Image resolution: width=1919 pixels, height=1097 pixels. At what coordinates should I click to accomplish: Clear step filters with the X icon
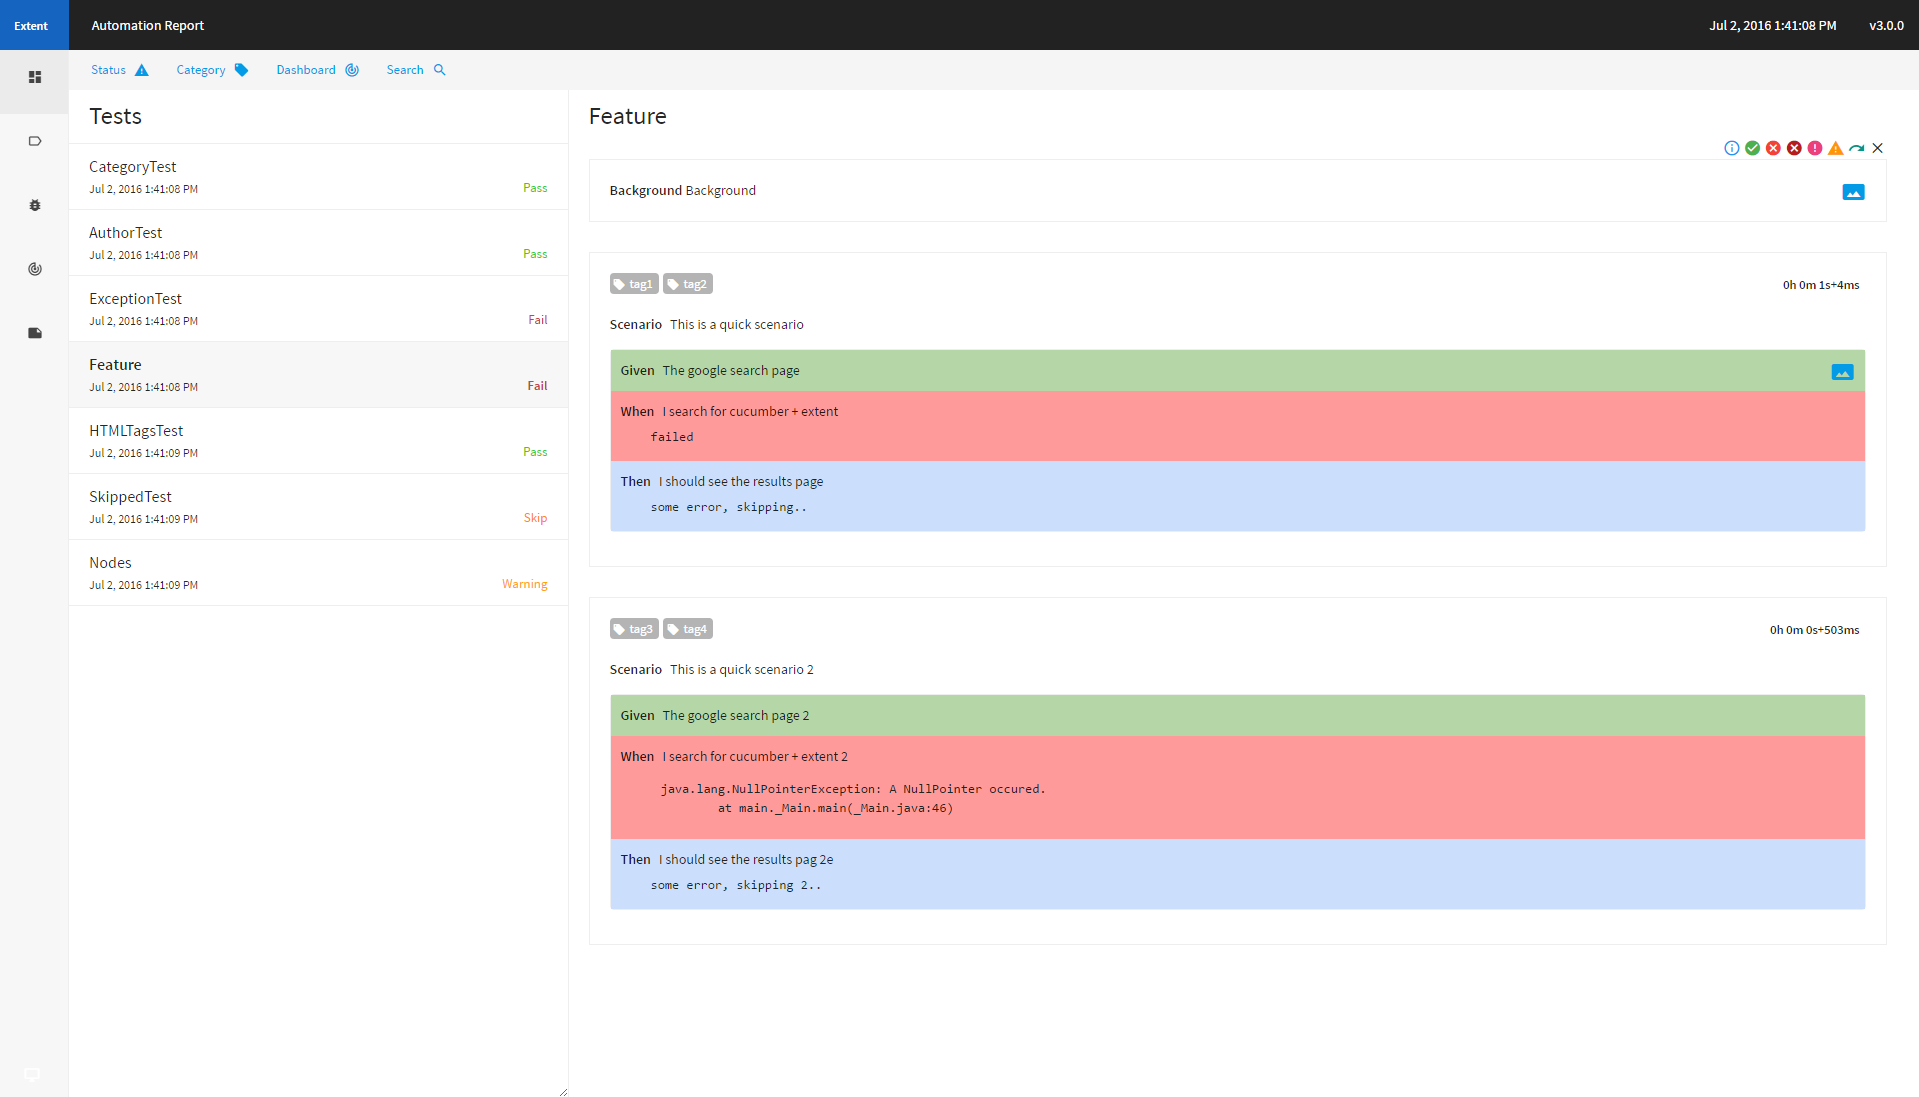point(1877,148)
